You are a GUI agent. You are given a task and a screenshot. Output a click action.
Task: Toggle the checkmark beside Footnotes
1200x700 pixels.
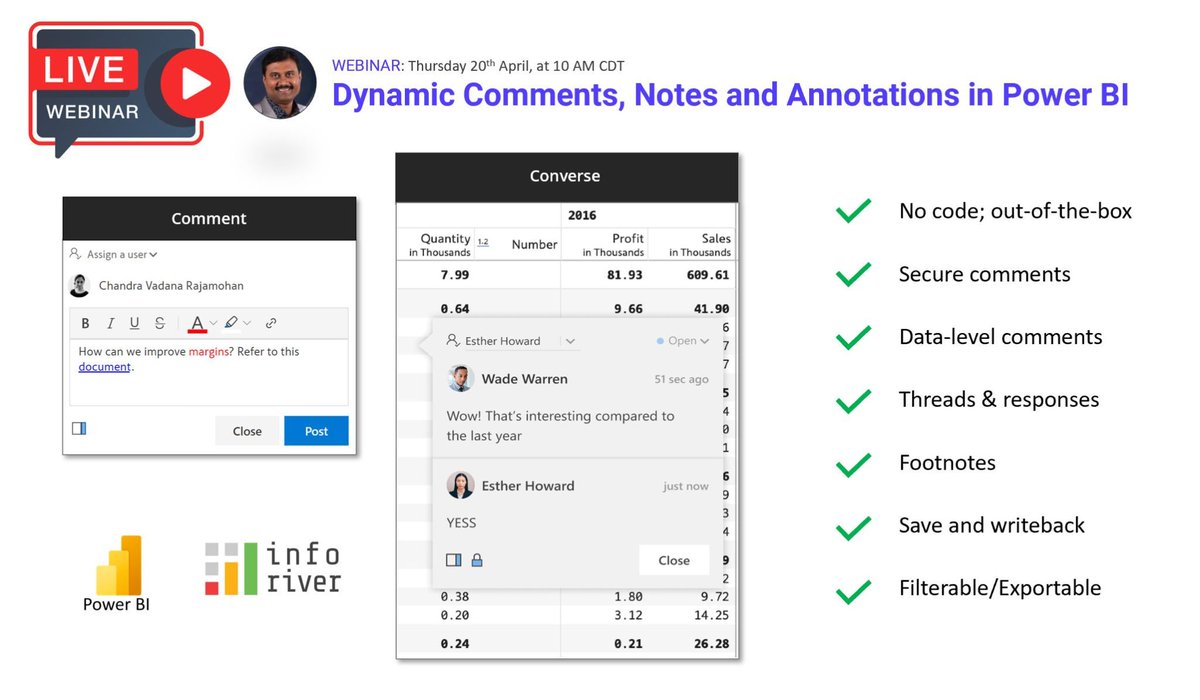click(x=853, y=462)
